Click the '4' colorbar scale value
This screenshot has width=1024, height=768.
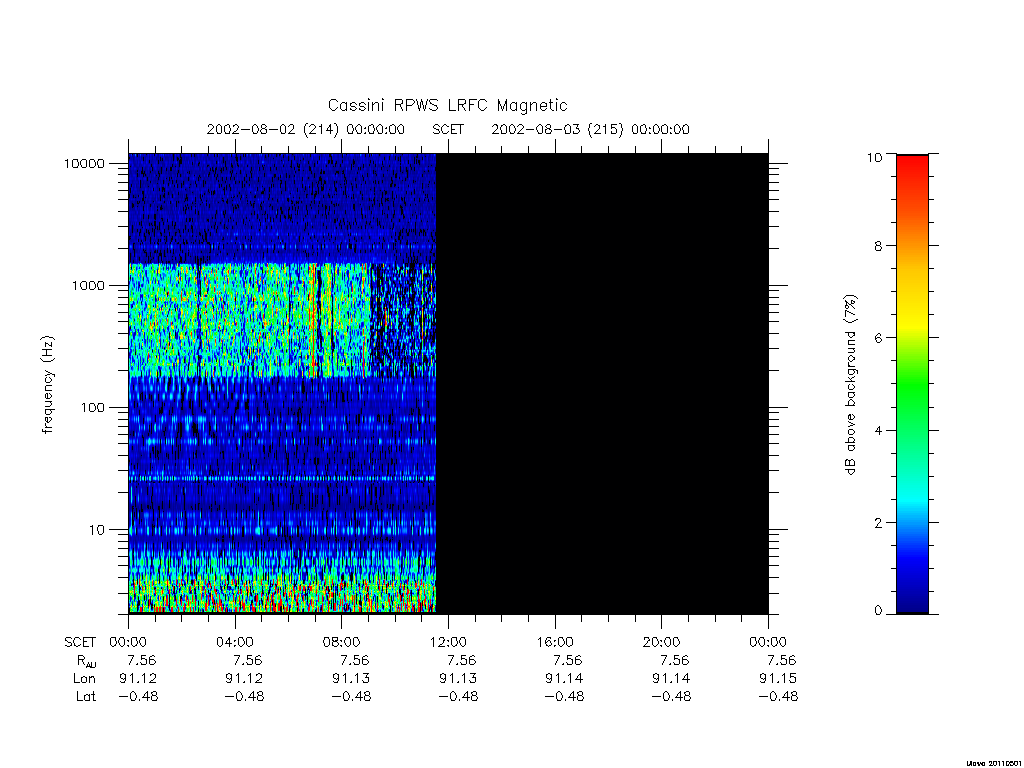(878, 430)
